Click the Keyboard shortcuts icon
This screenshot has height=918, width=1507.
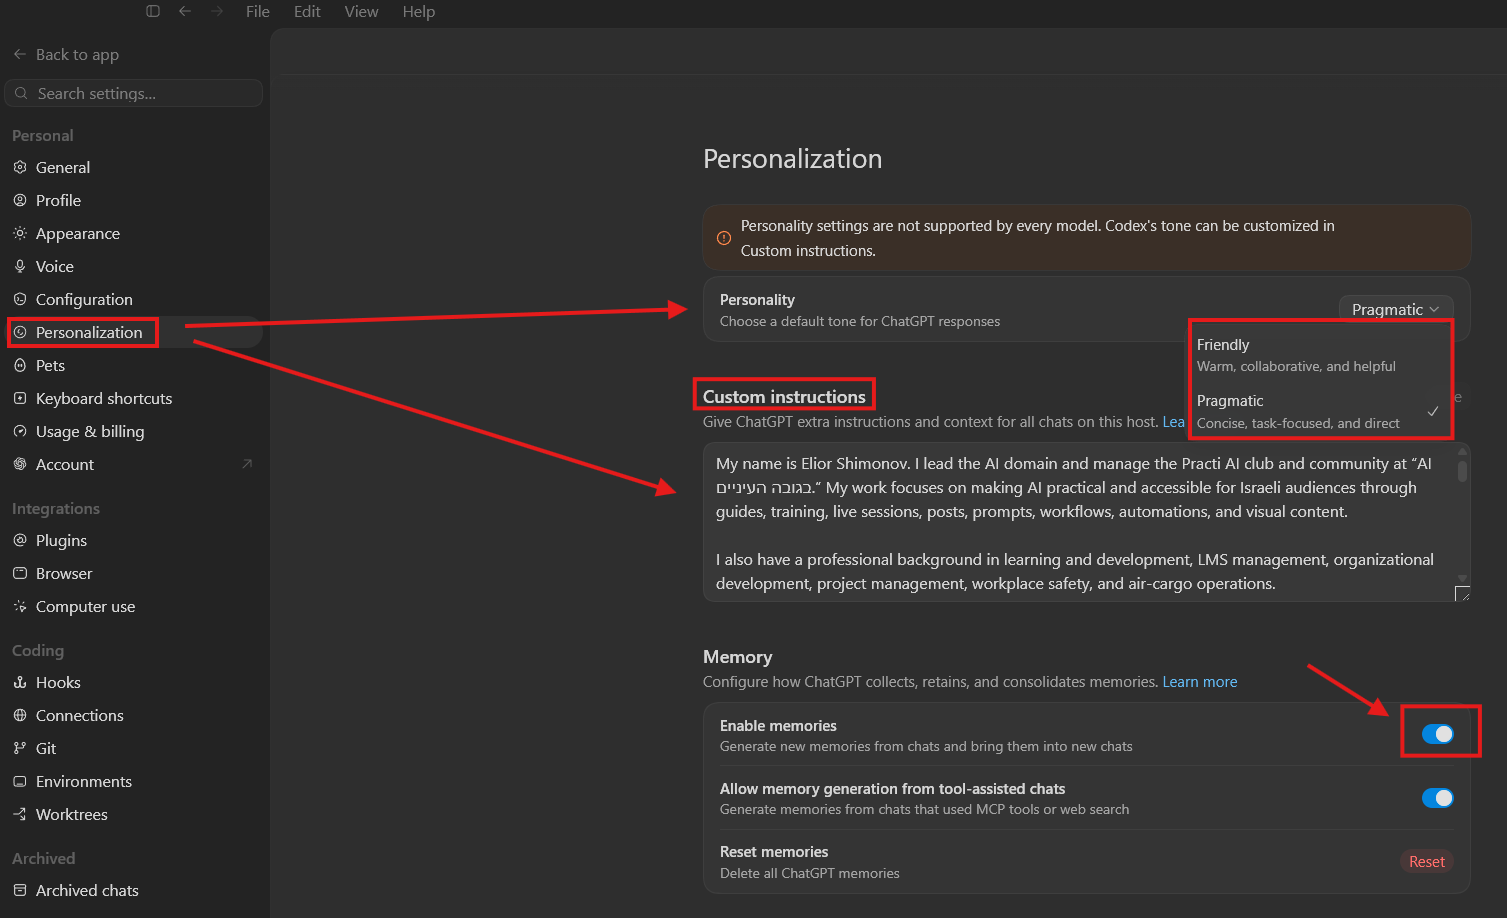(x=20, y=398)
